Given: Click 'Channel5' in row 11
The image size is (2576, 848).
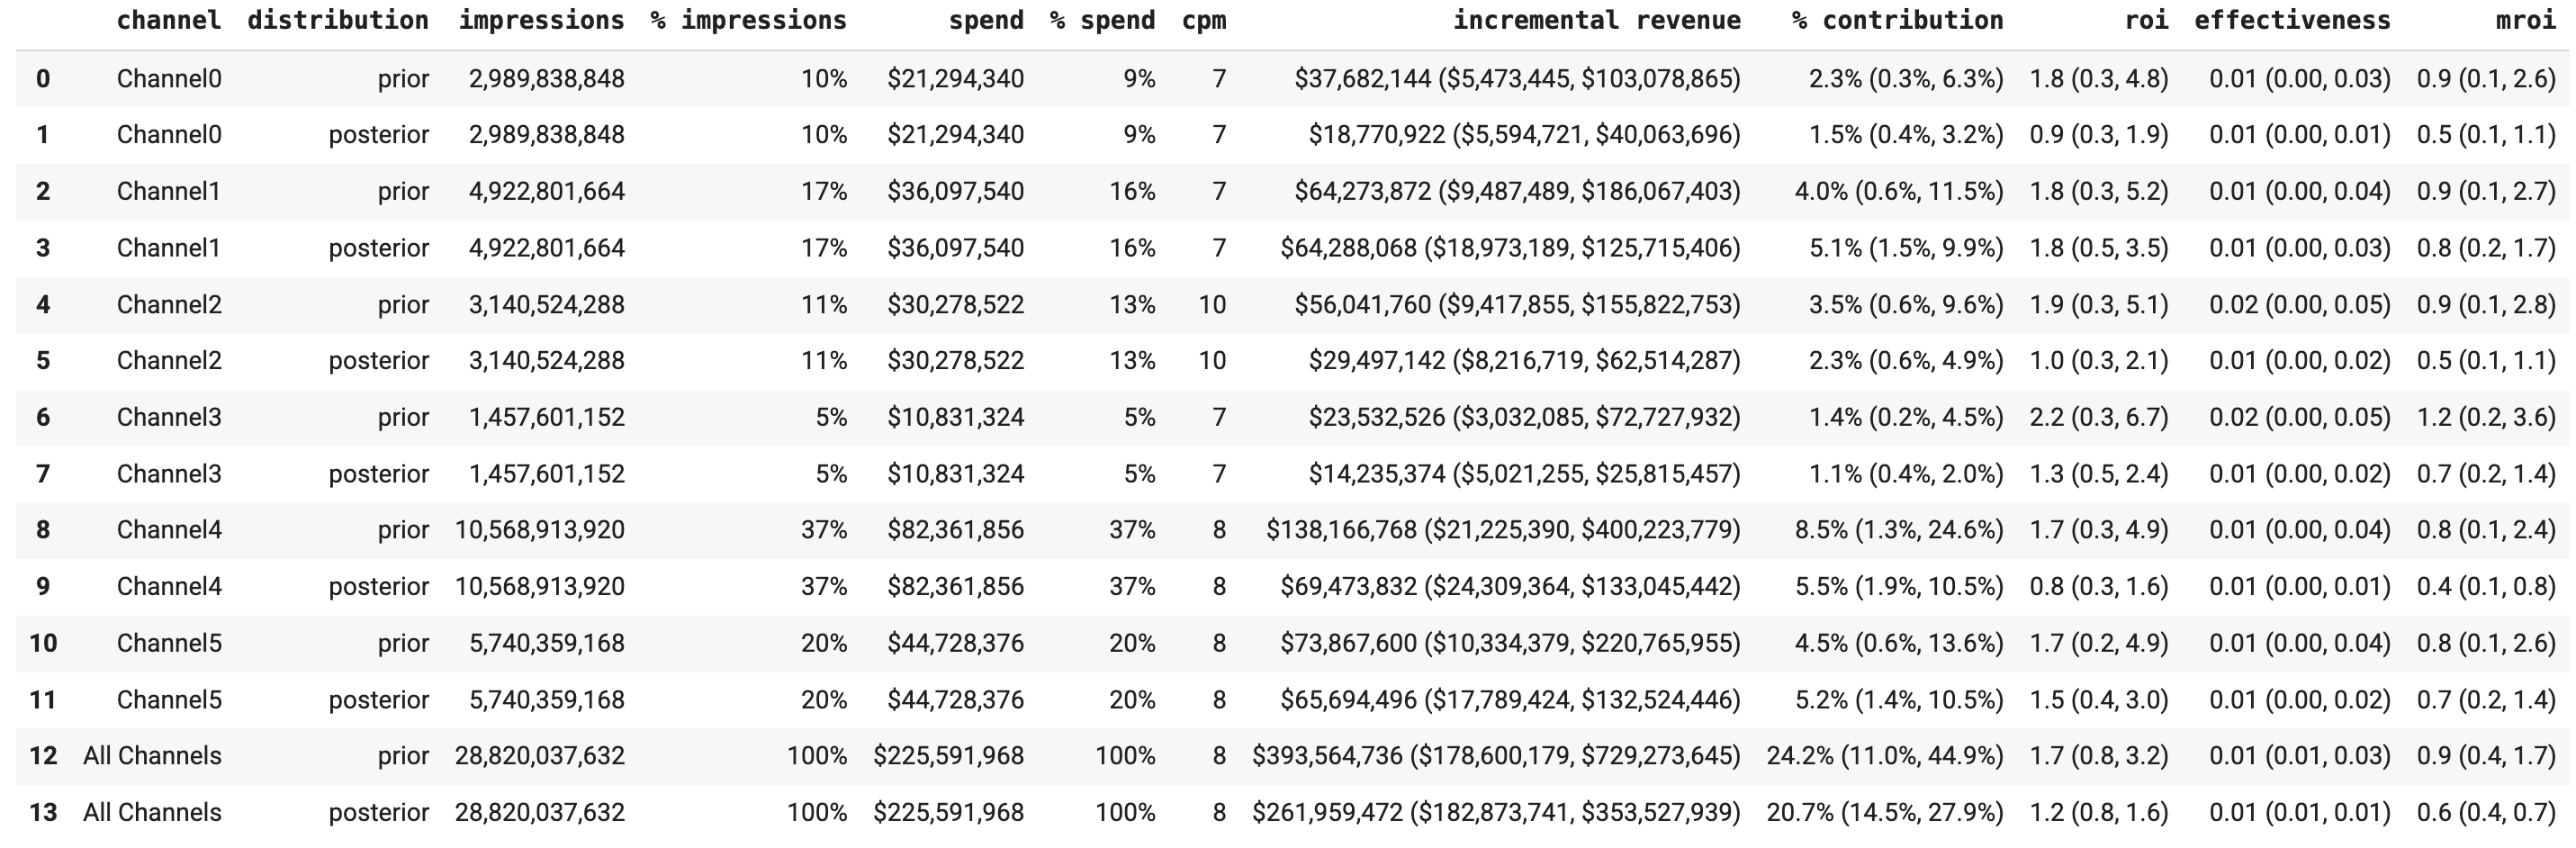Looking at the screenshot, I should point(169,699).
